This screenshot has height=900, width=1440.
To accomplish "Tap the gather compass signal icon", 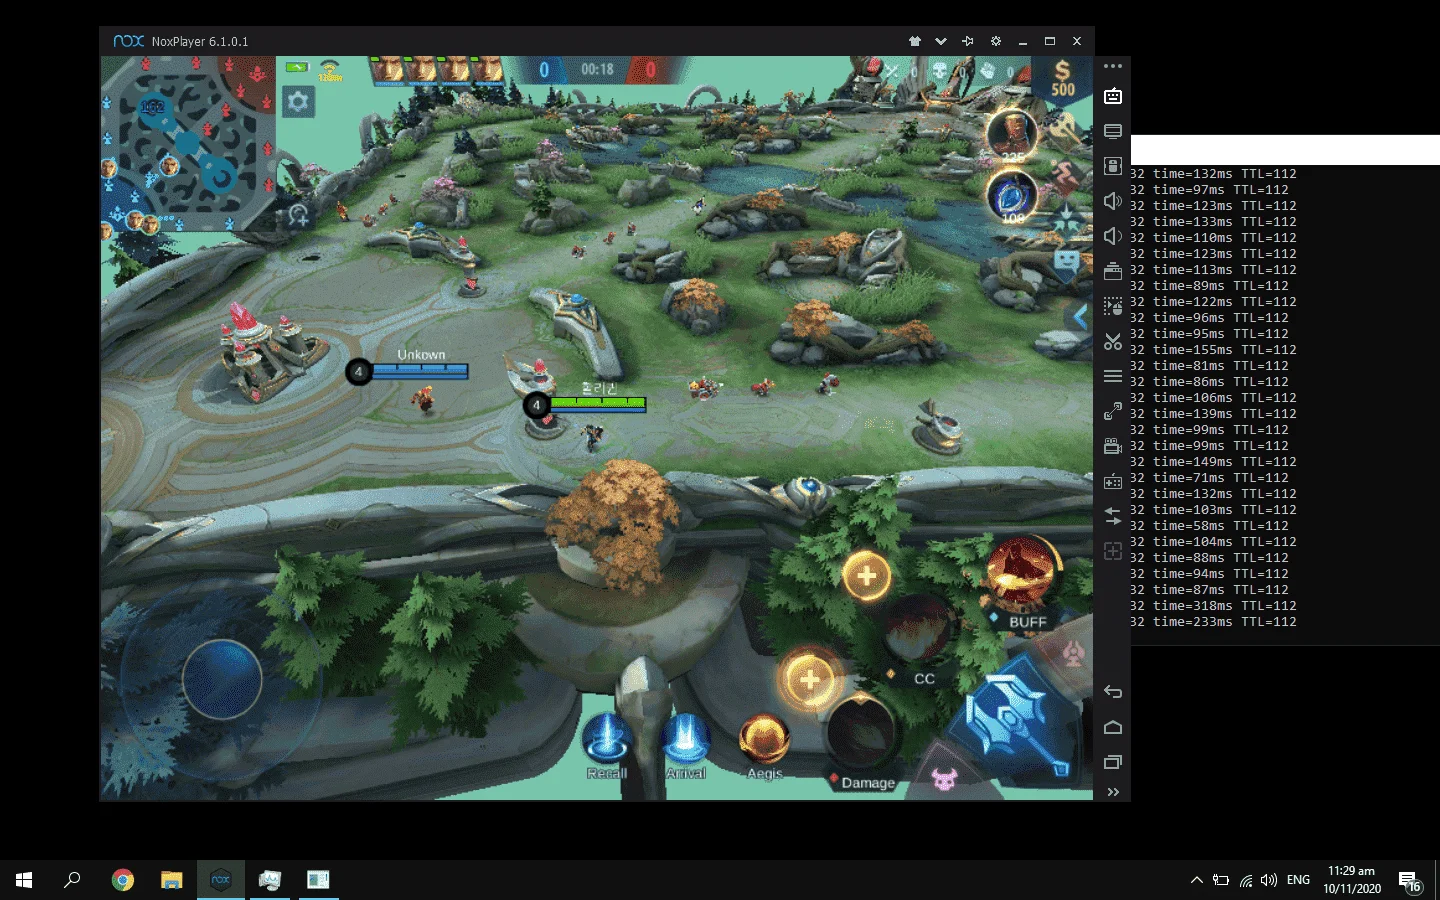I will pyautogui.click(x=1067, y=220).
